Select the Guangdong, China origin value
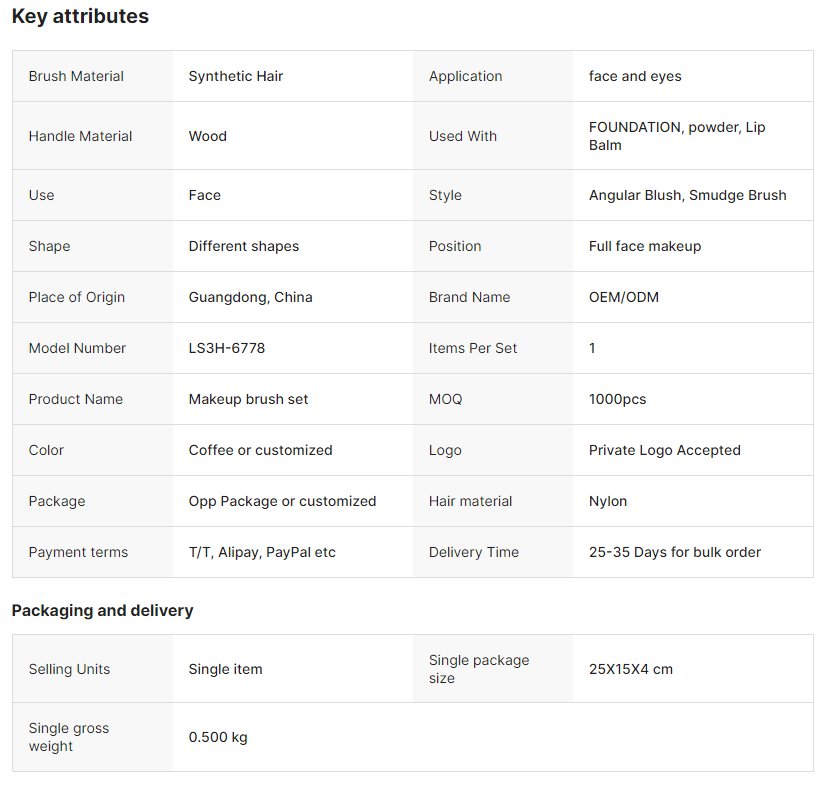The width and height of the screenshot is (833, 787). pos(250,297)
